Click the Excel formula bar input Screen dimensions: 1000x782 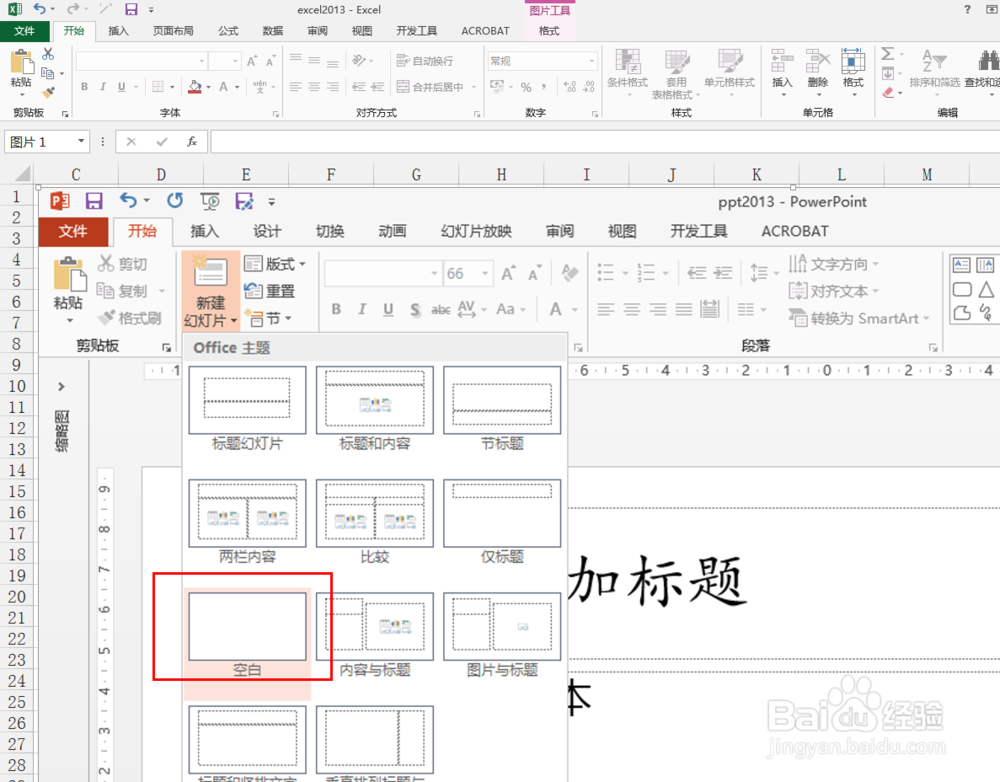tap(605, 142)
